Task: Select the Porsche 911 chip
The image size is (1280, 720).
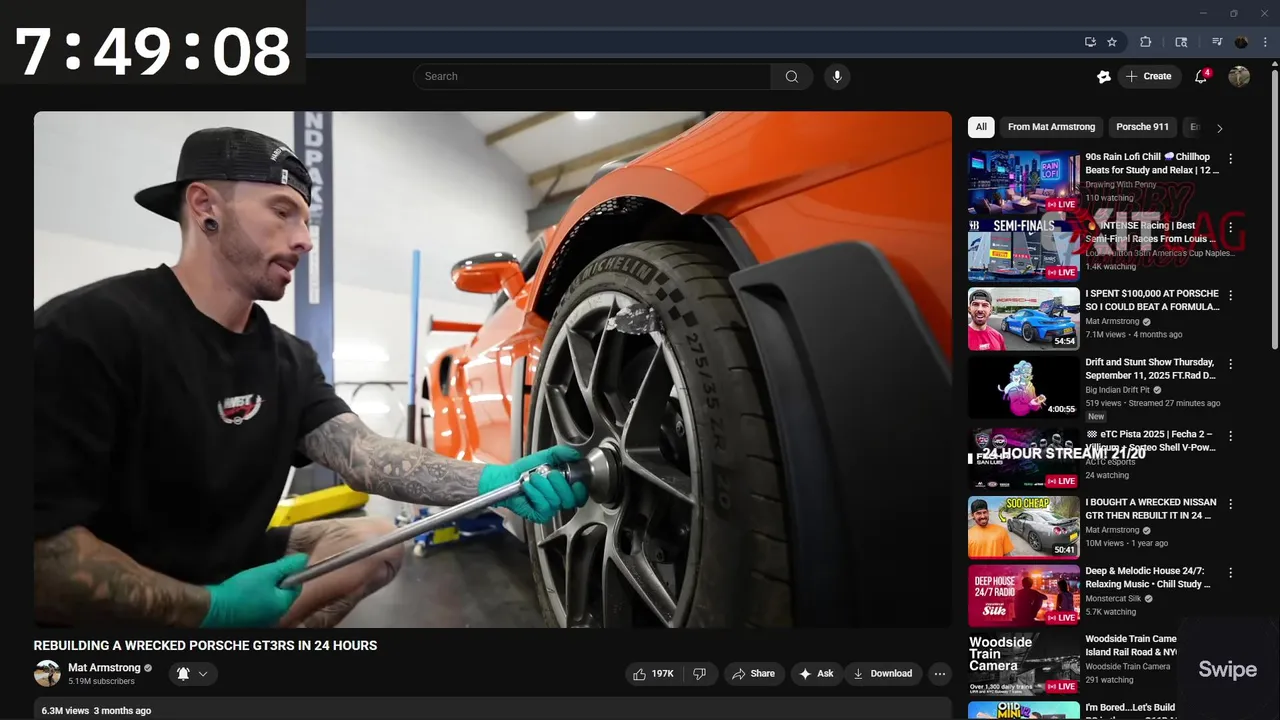Action: point(1142,127)
